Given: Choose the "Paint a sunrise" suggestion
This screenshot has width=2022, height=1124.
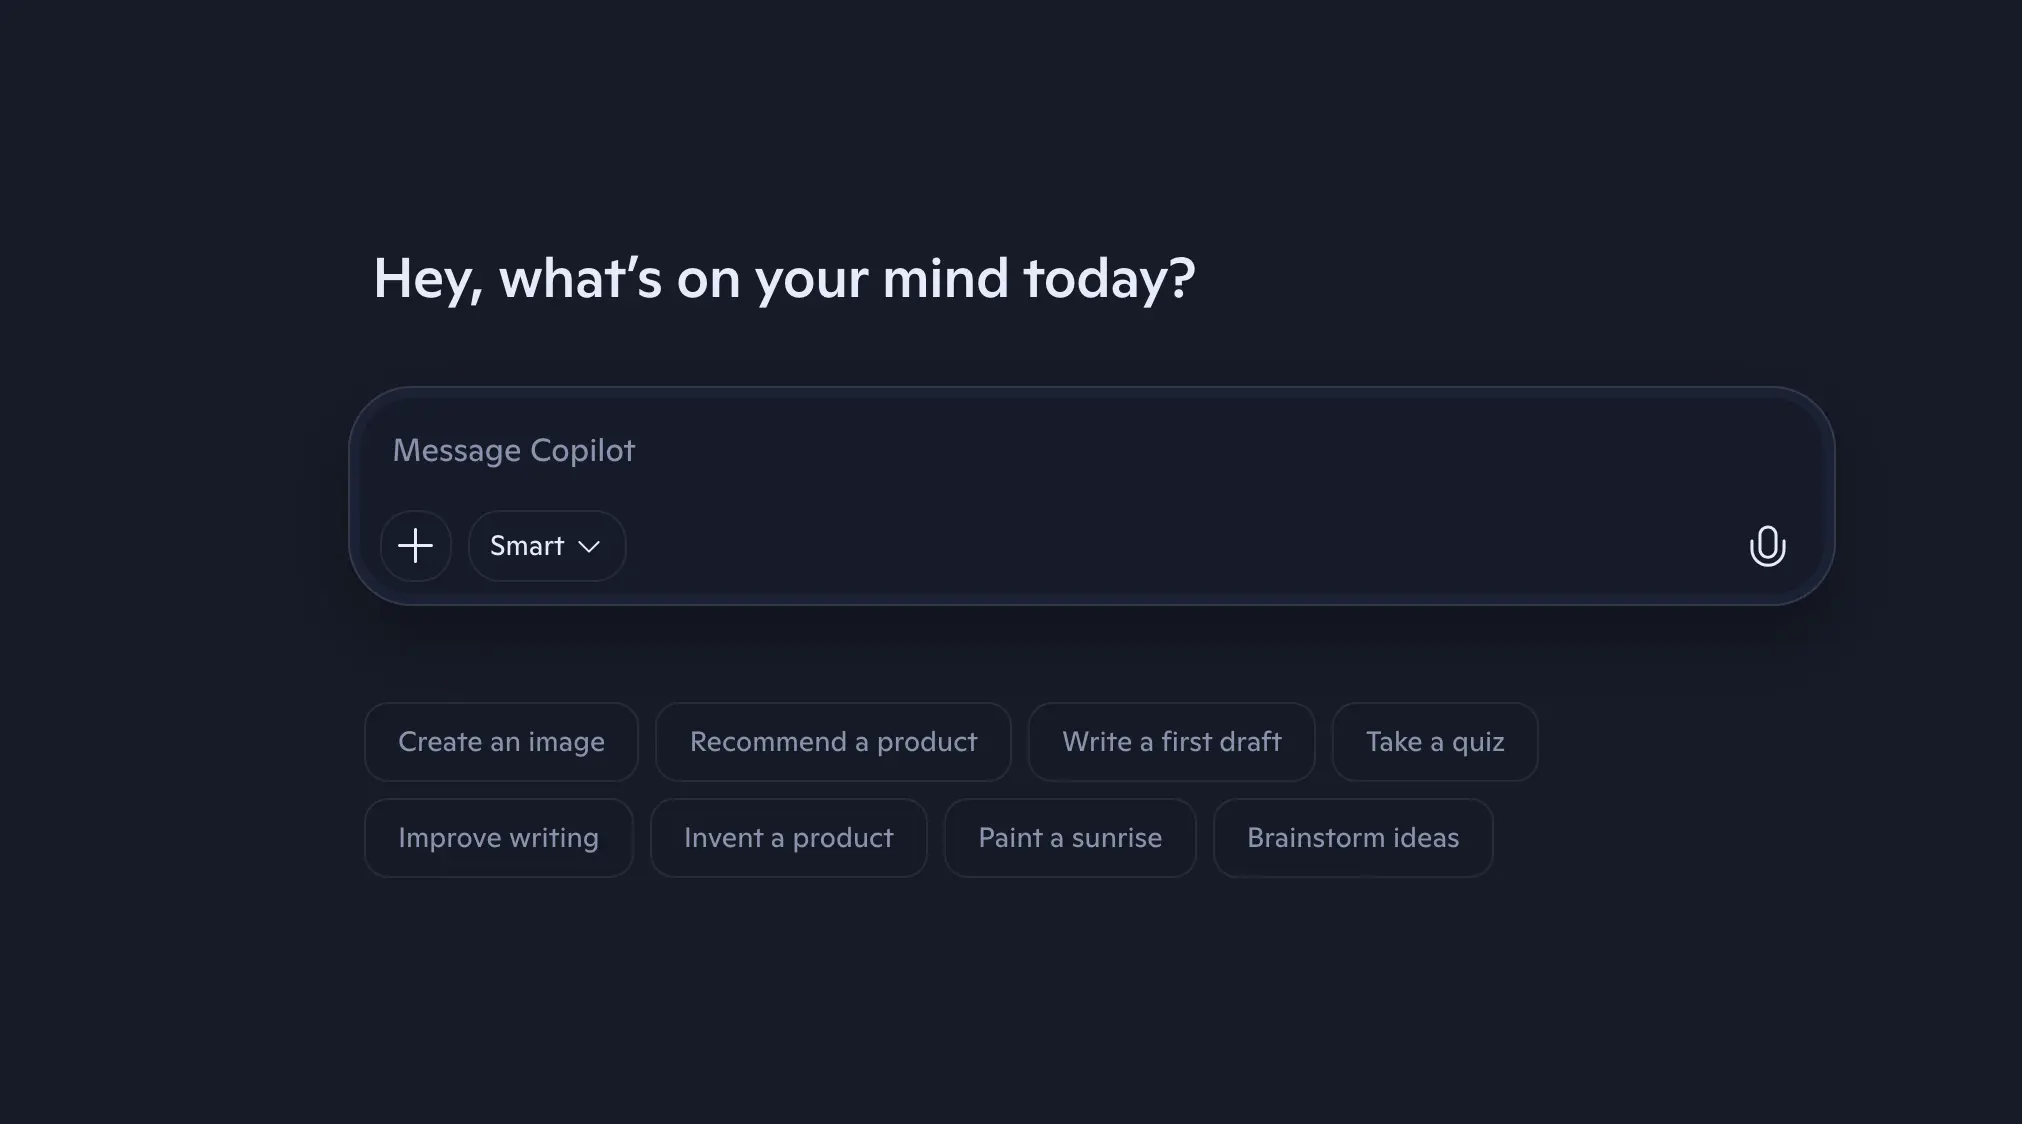Looking at the screenshot, I should 1069,838.
